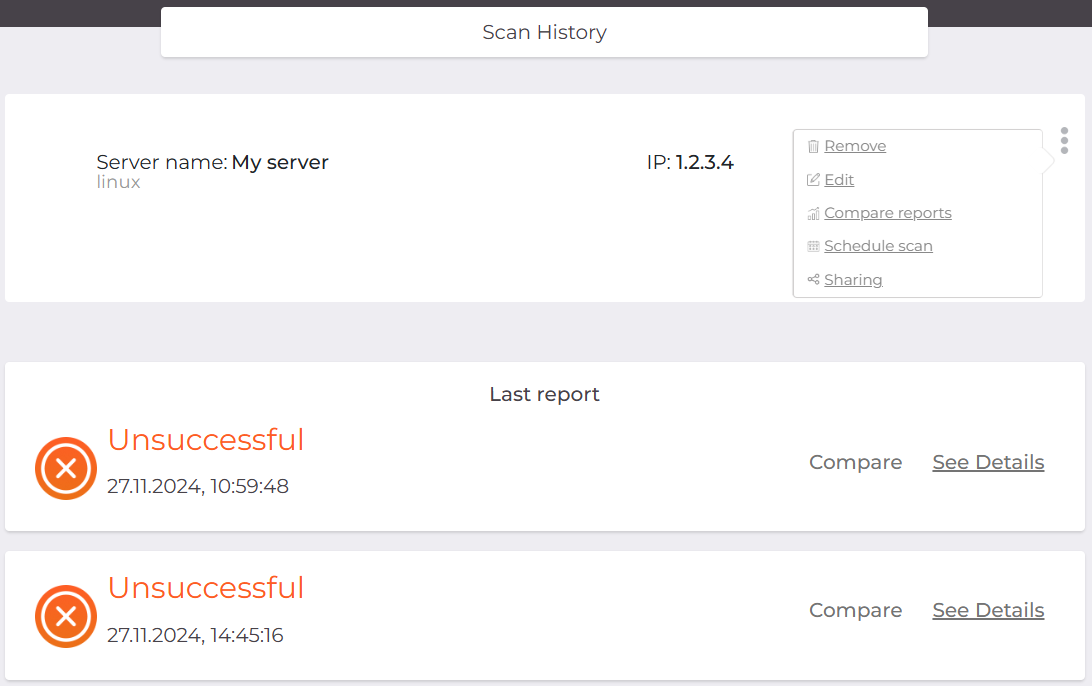Select Remove from the server menu
This screenshot has width=1092, height=686.
click(855, 146)
